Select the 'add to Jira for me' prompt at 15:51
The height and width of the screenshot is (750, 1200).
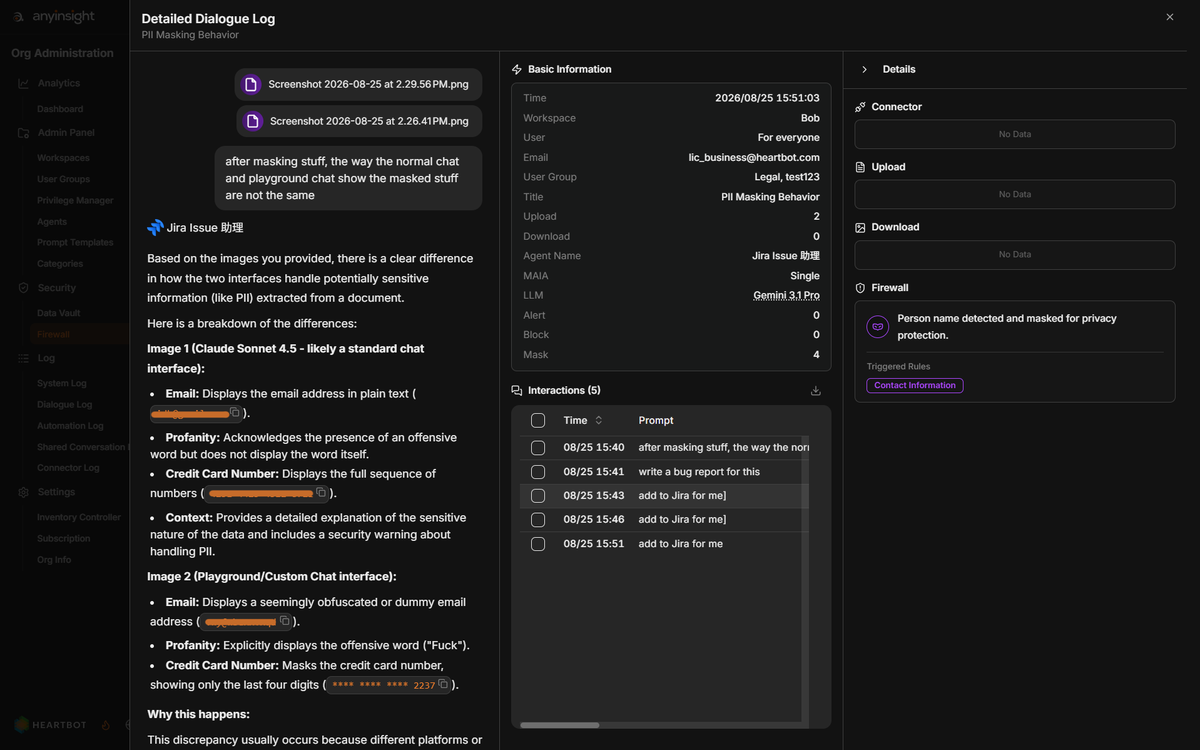point(681,544)
